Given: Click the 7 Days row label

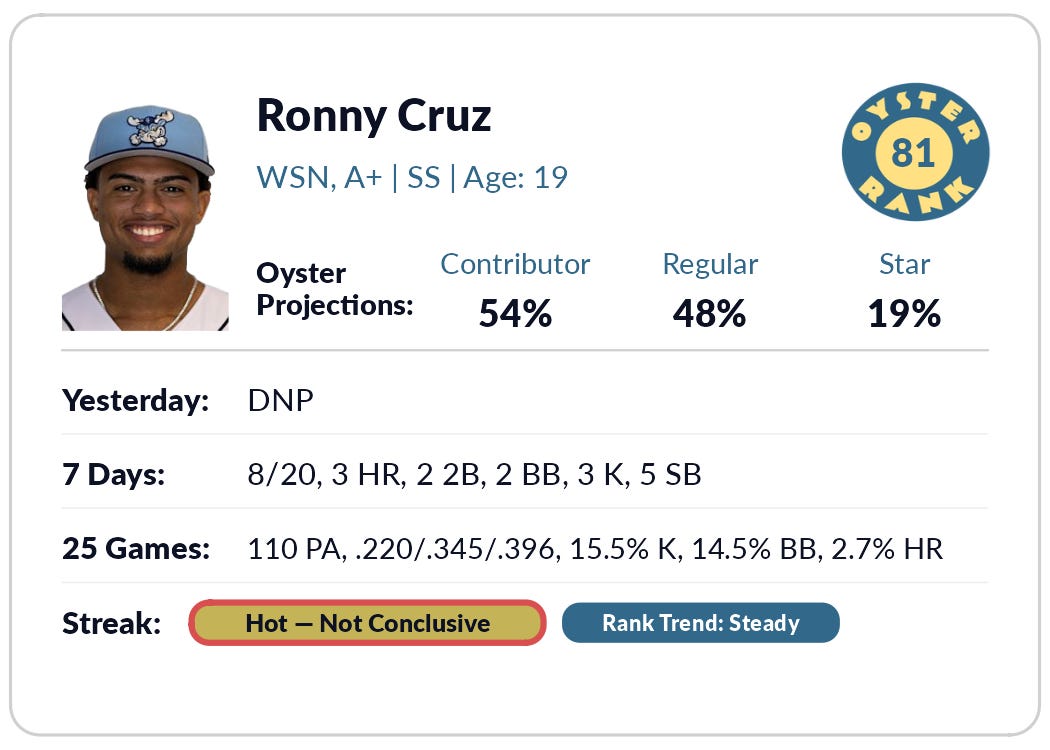Looking at the screenshot, I should click(113, 475).
